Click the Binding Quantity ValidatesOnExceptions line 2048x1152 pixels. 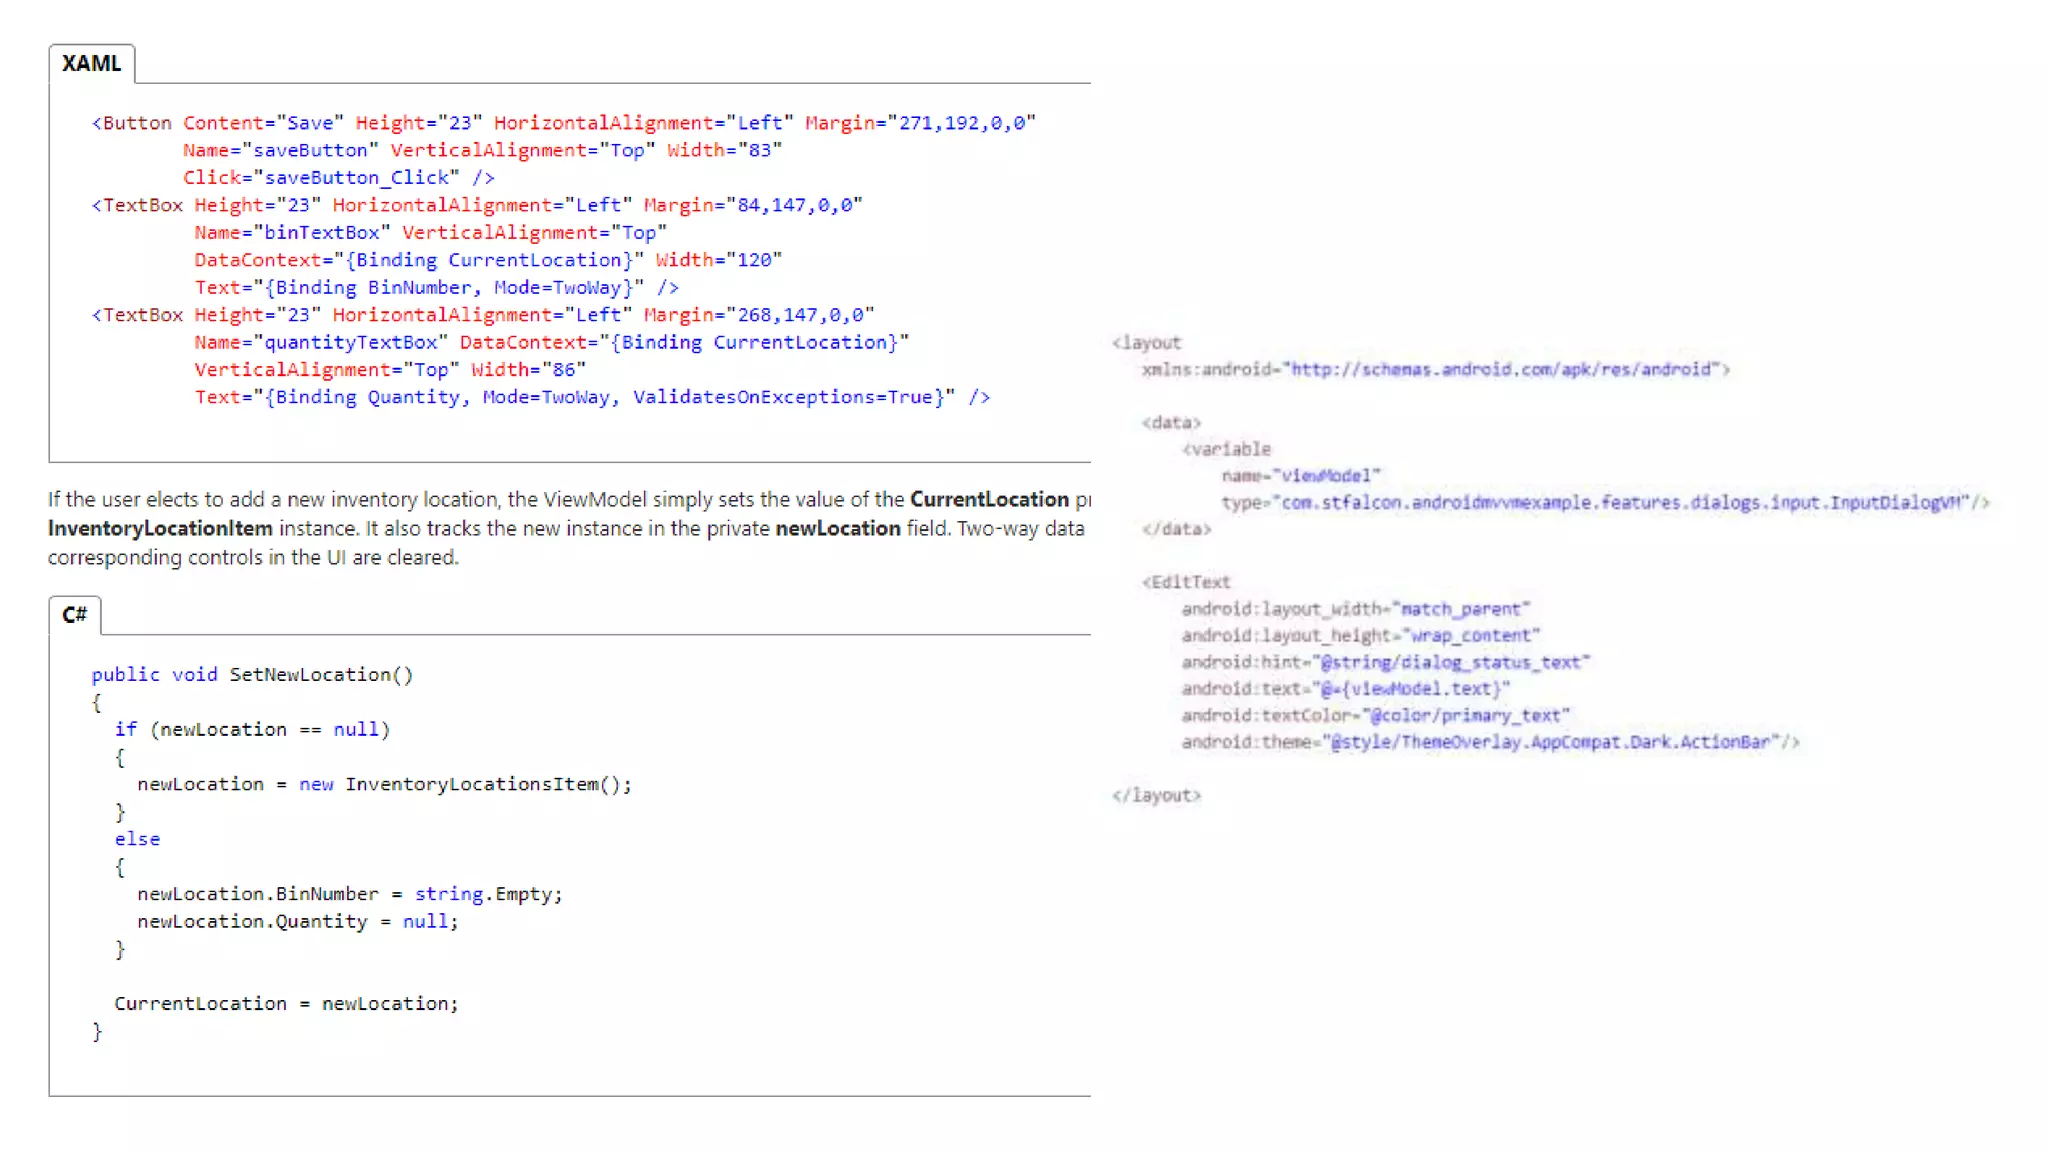(x=592, y=397)
